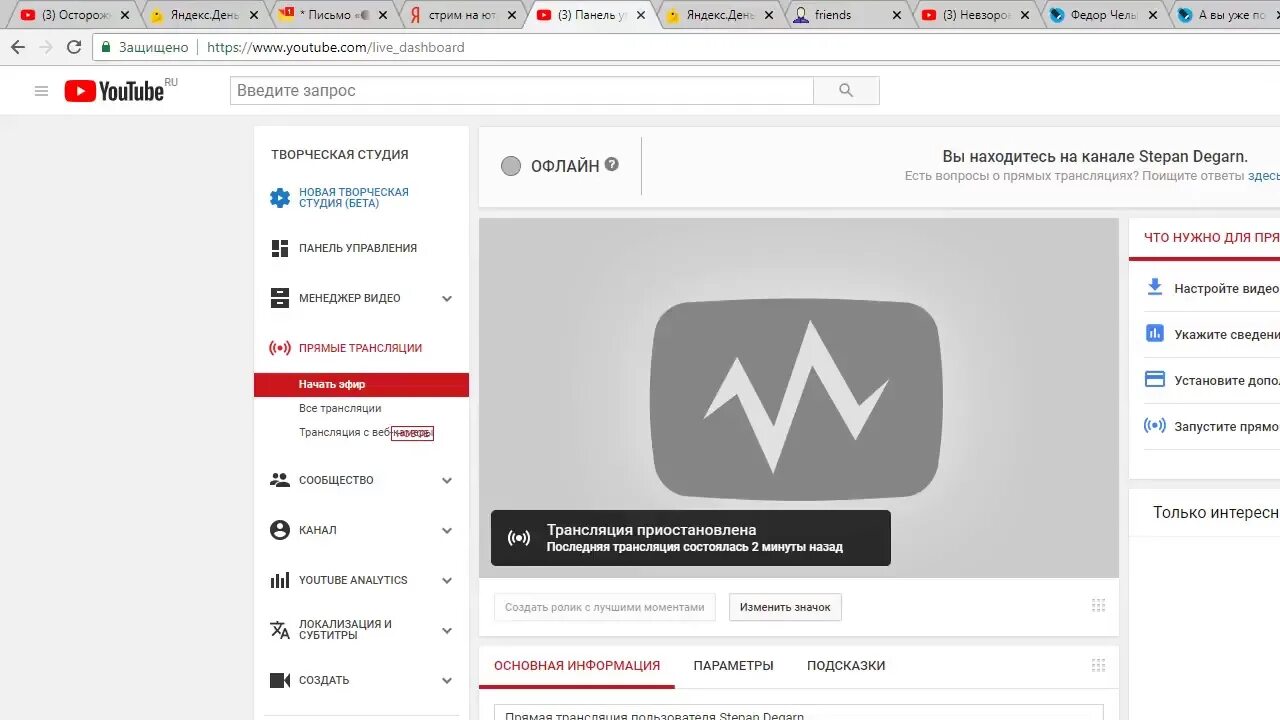Select the Трансляция с веб-камеры menu item

click(x=365, y=432)
